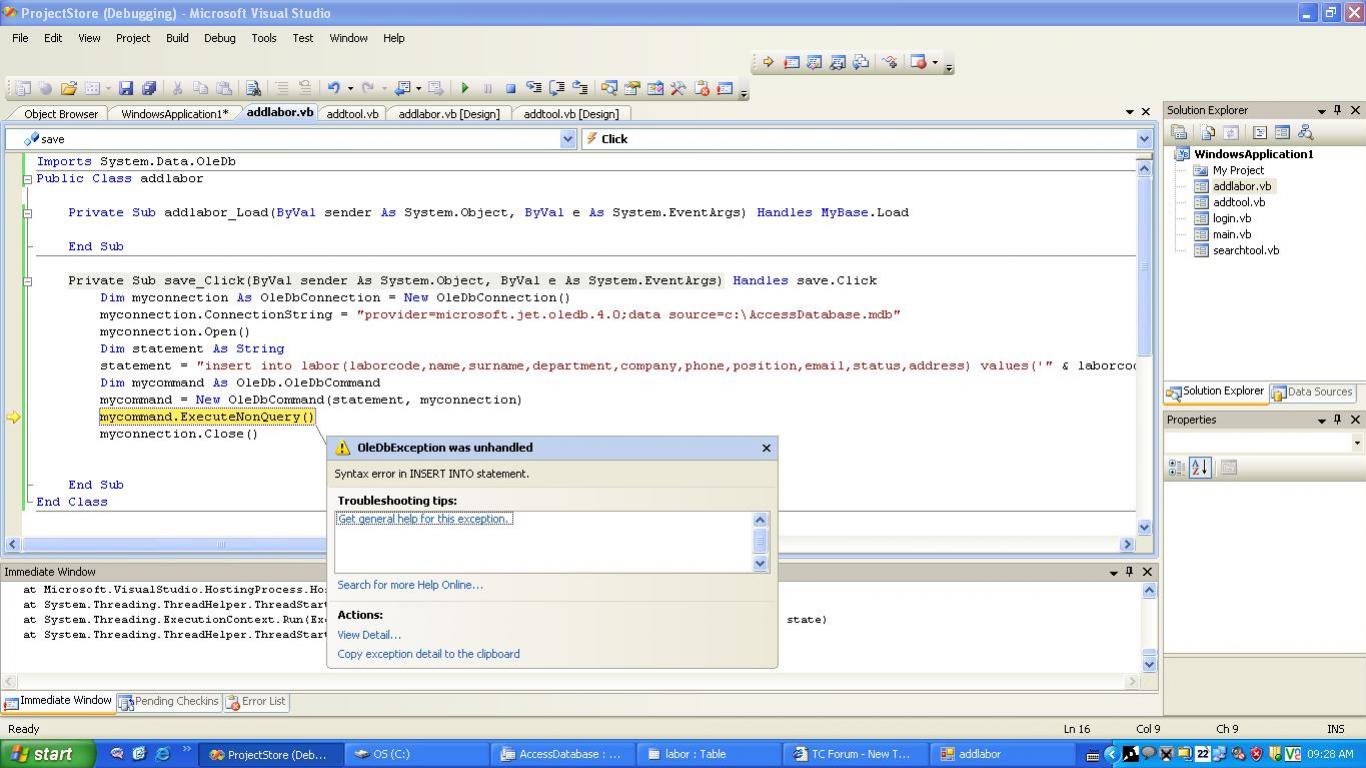Stop debugging with the square stop icon
The height and width of the screenshot is (768, 1366).
pyautogui.click(x=510, y=89)
